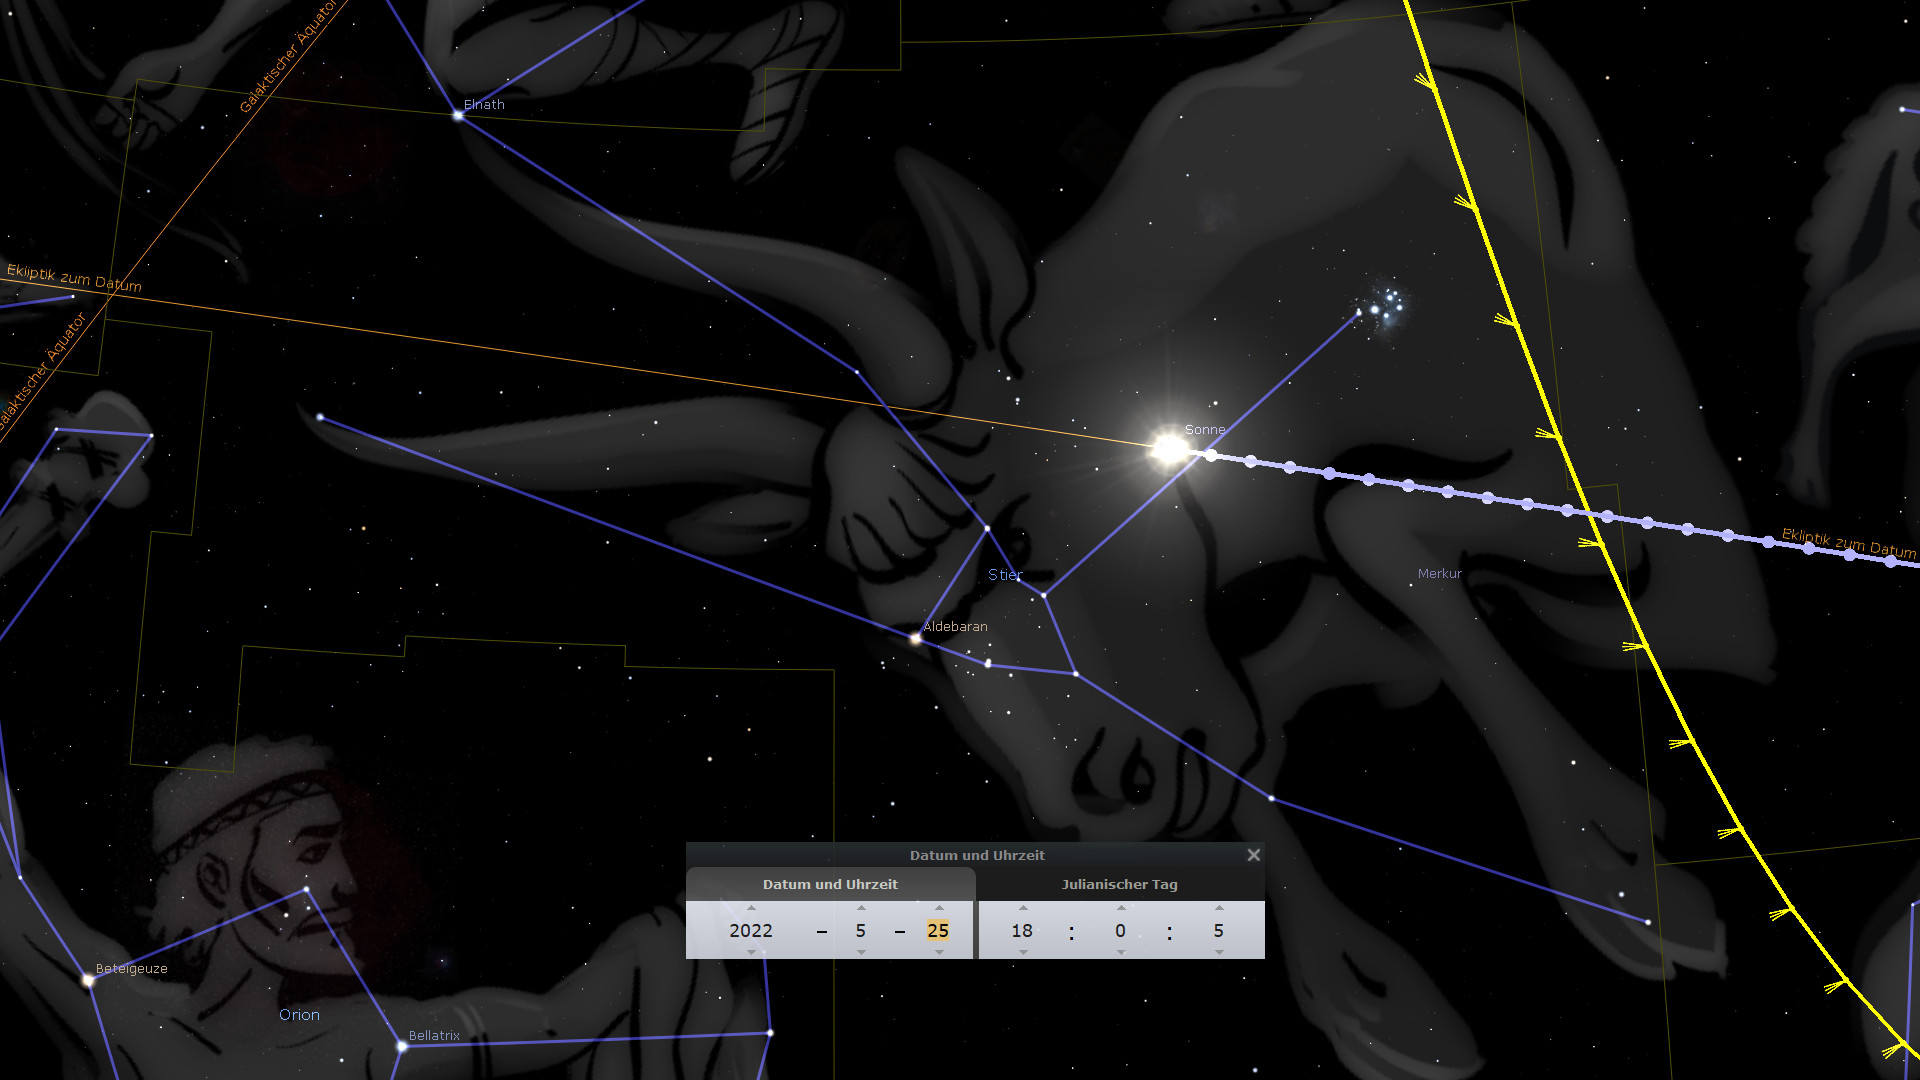Select the star Aldebaran
The height and width of the screenshot is (1080, 1920).
[915, 637]
